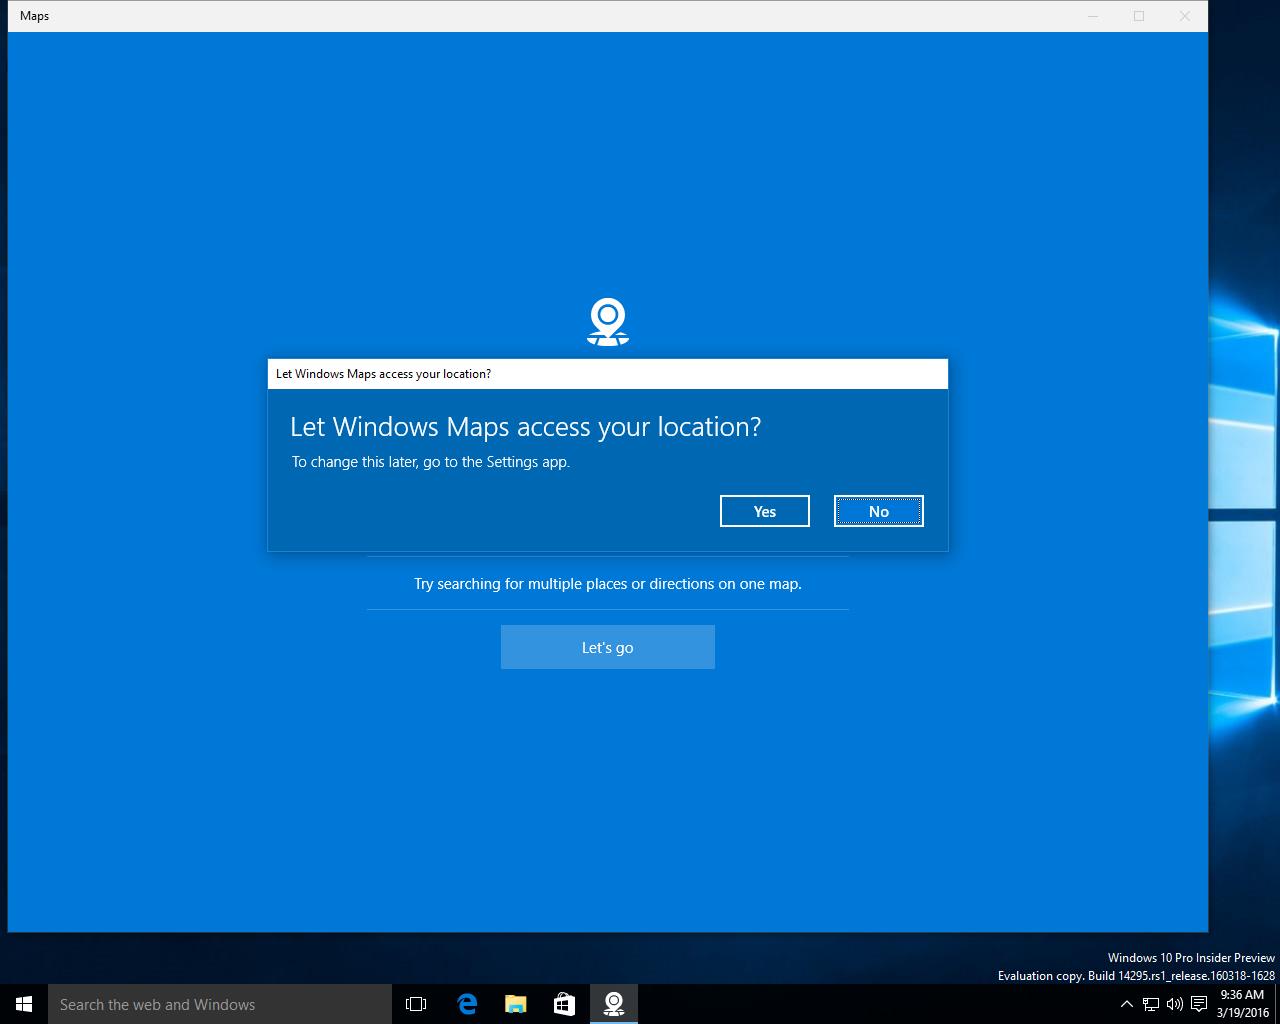Allow location access with Yes button
The width and height of the screenshot is (1280, 1024).
(x=764, y=511)
